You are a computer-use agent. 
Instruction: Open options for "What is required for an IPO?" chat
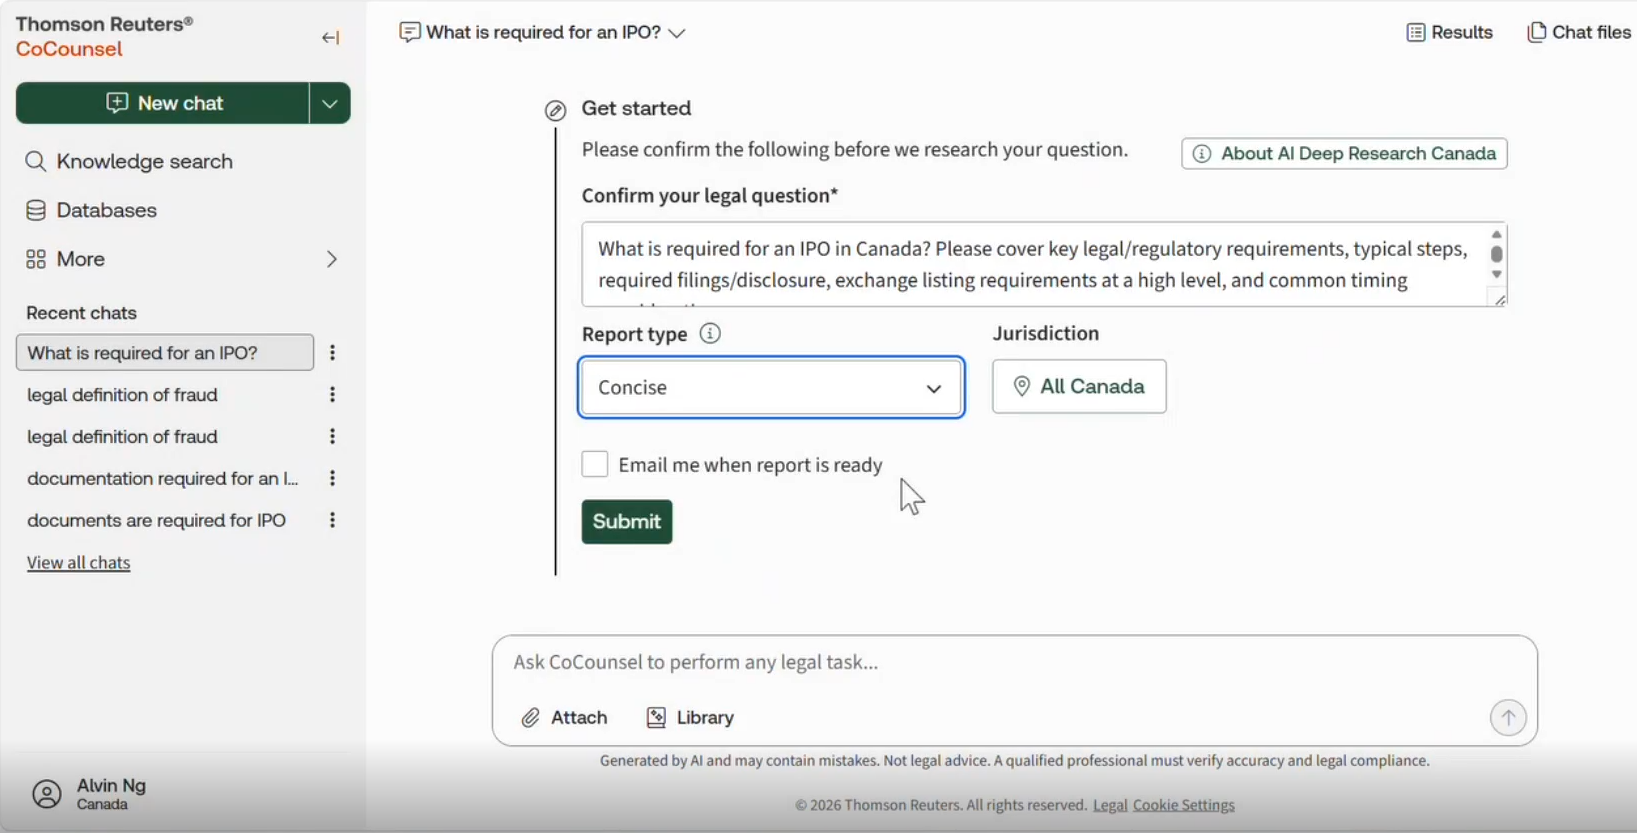click(332, 353)
